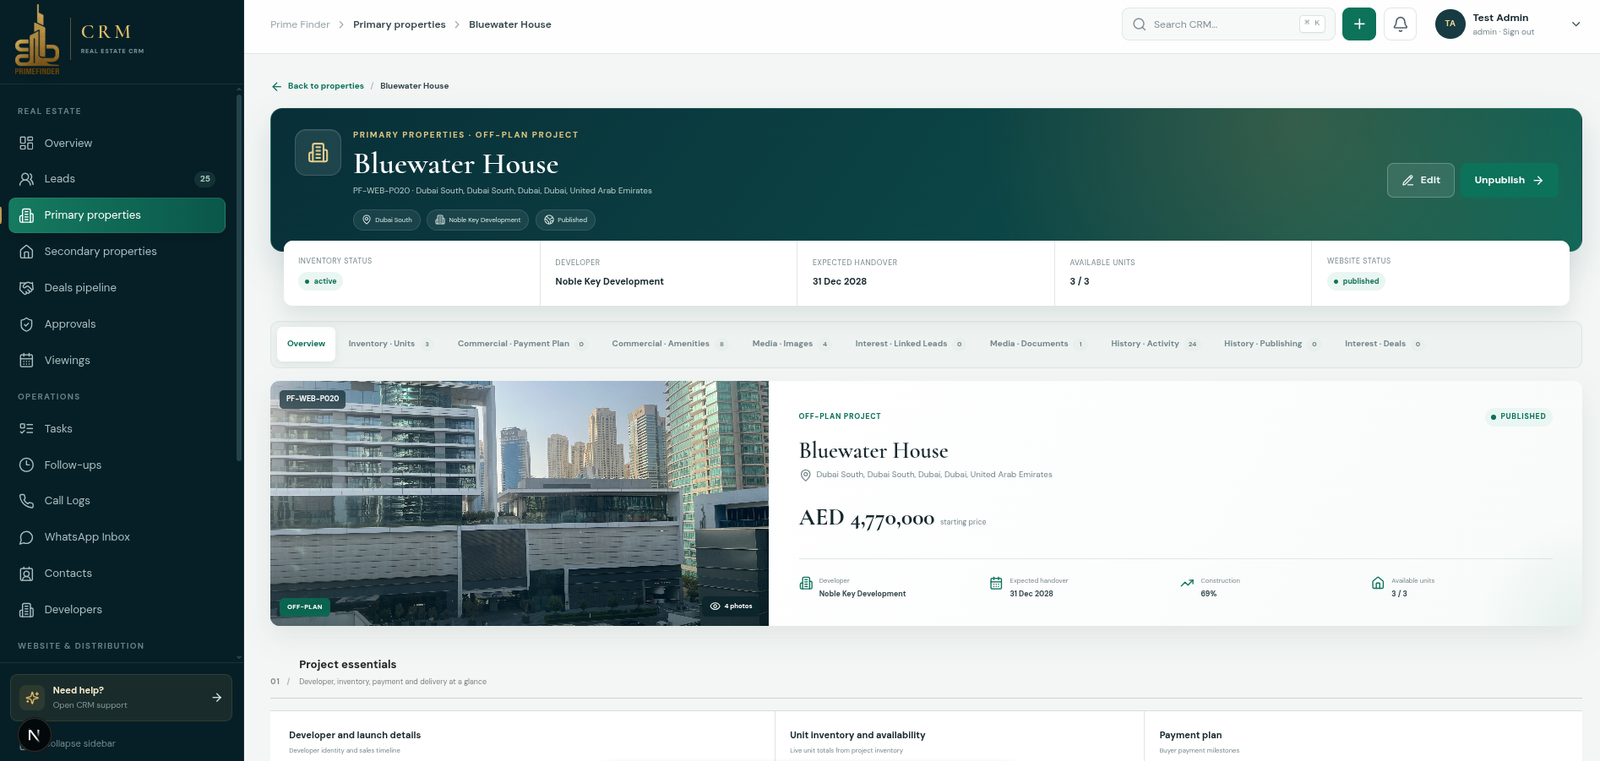Click the available units home icon
This screenshot has height=761, width=1600.
1378,583
